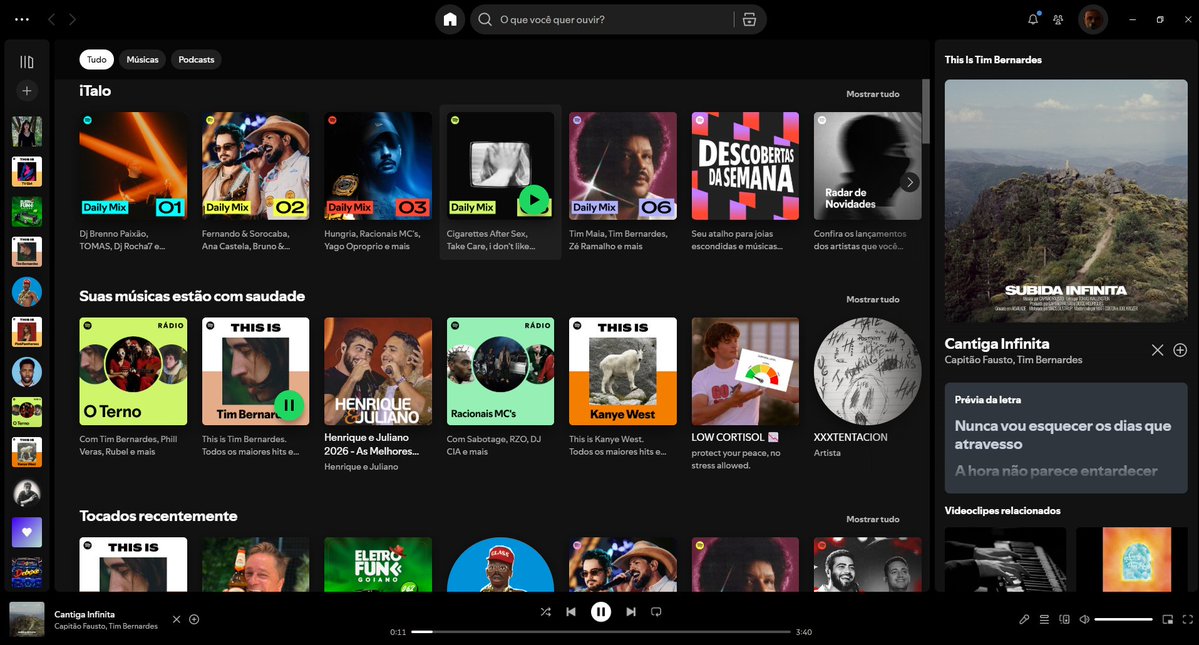This screenshot has width=1199, height=645.
Task: Click the search input field
Action: click(x=612, y=20)
